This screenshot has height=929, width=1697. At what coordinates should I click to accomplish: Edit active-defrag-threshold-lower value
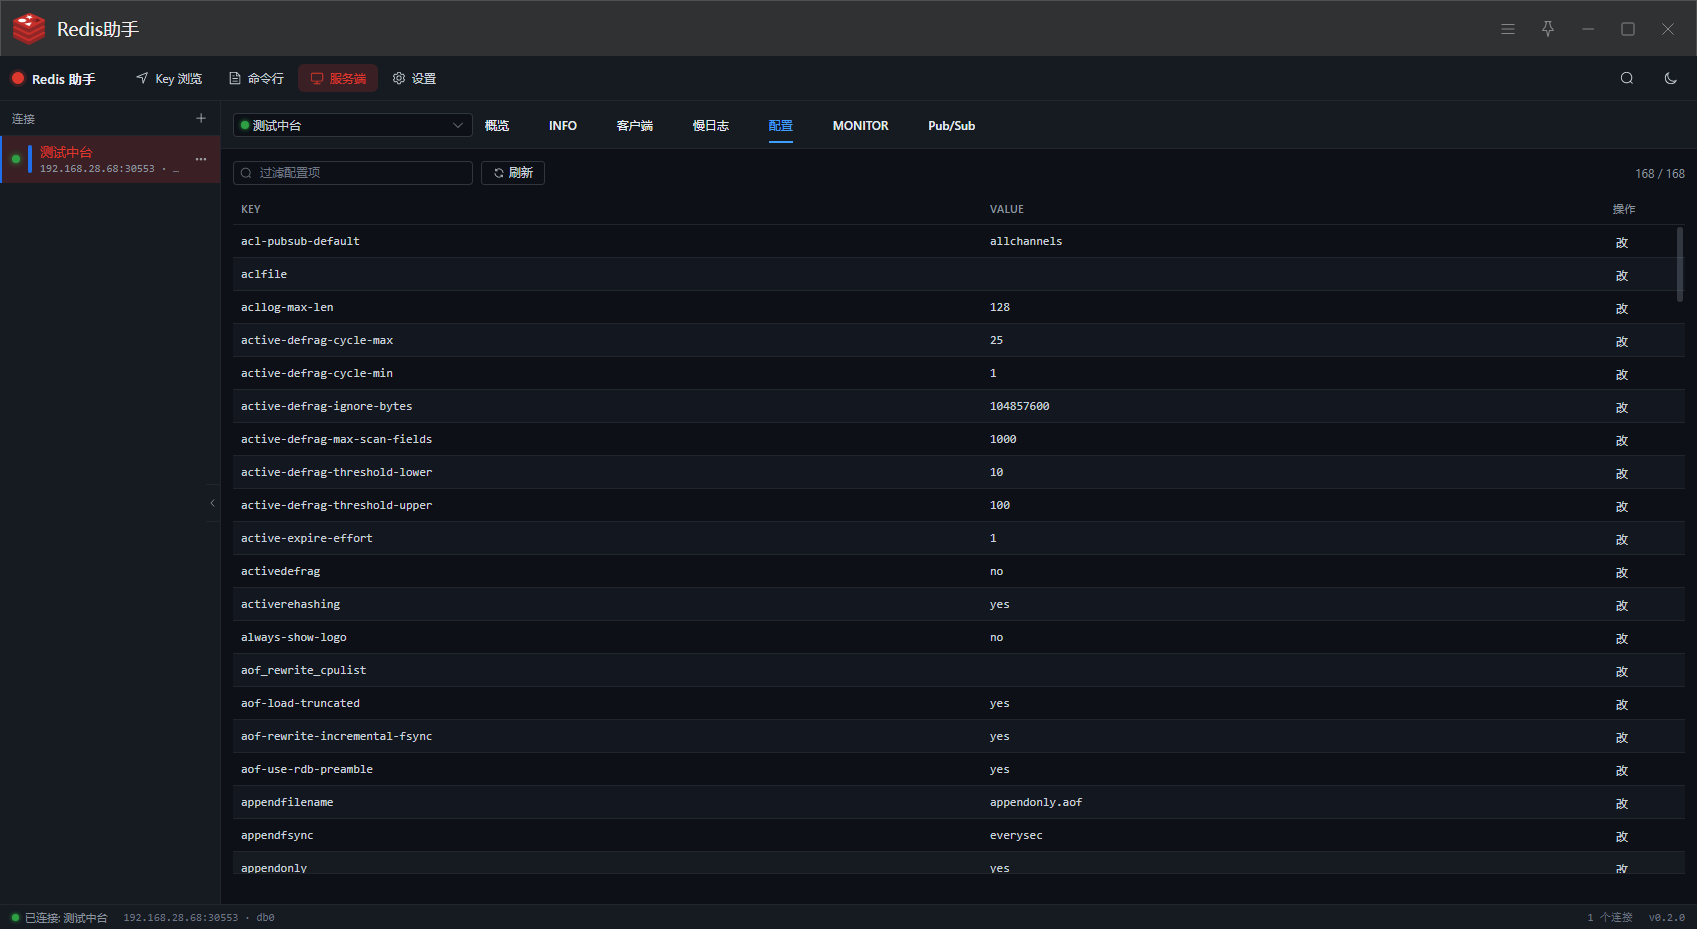(1622, 473)
